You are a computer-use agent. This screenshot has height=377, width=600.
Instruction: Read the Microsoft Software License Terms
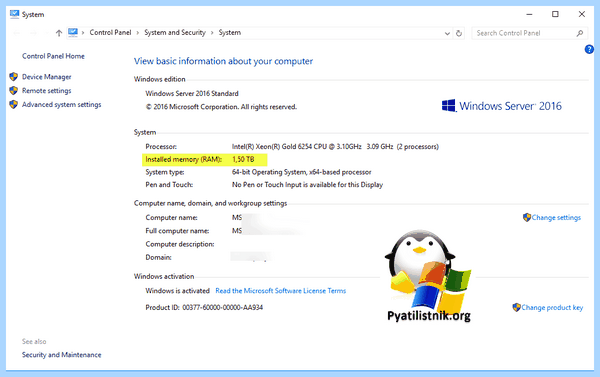click(280, 291)
